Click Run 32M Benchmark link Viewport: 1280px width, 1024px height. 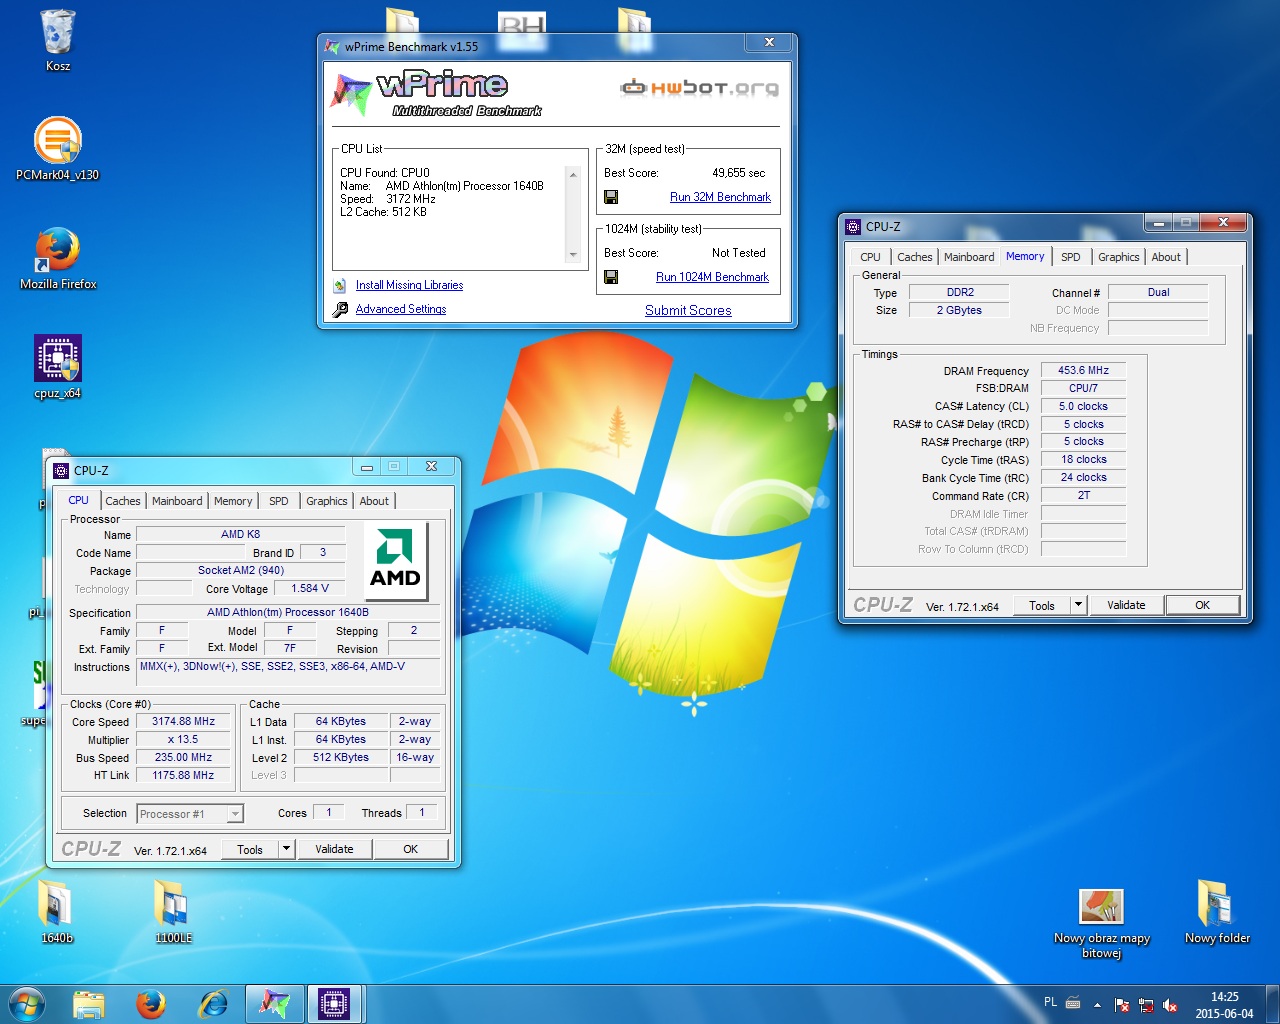[720, 197]
